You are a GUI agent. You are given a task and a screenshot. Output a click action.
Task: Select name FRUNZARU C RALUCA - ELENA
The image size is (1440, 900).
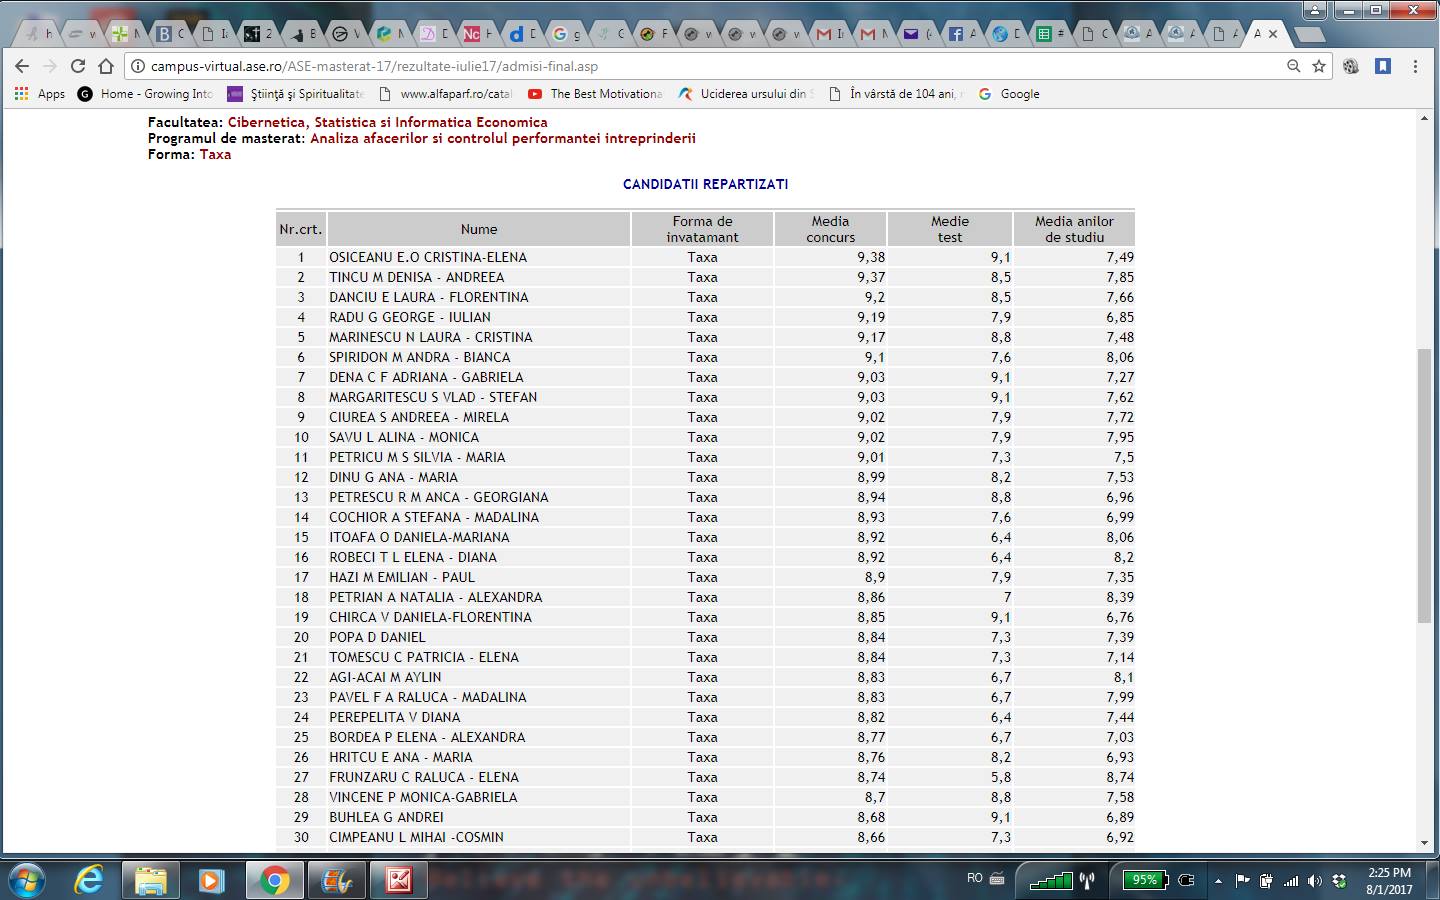pos(424,777)
